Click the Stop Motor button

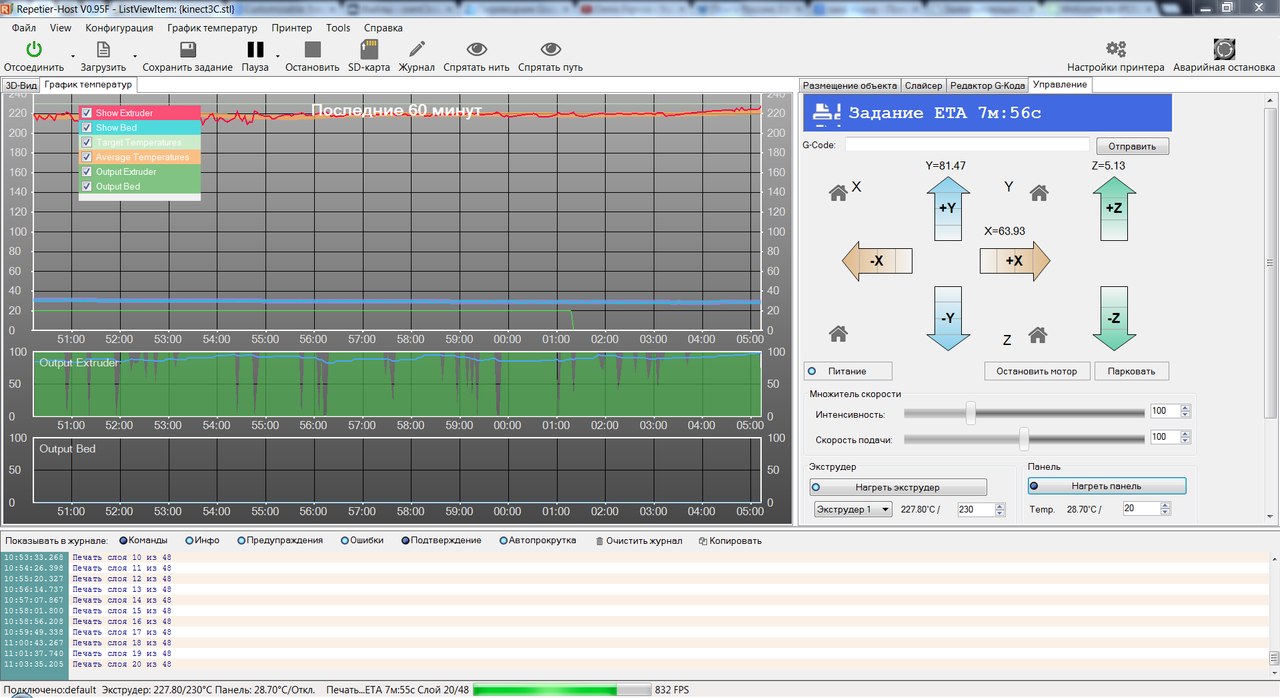tap(1035, 371)
